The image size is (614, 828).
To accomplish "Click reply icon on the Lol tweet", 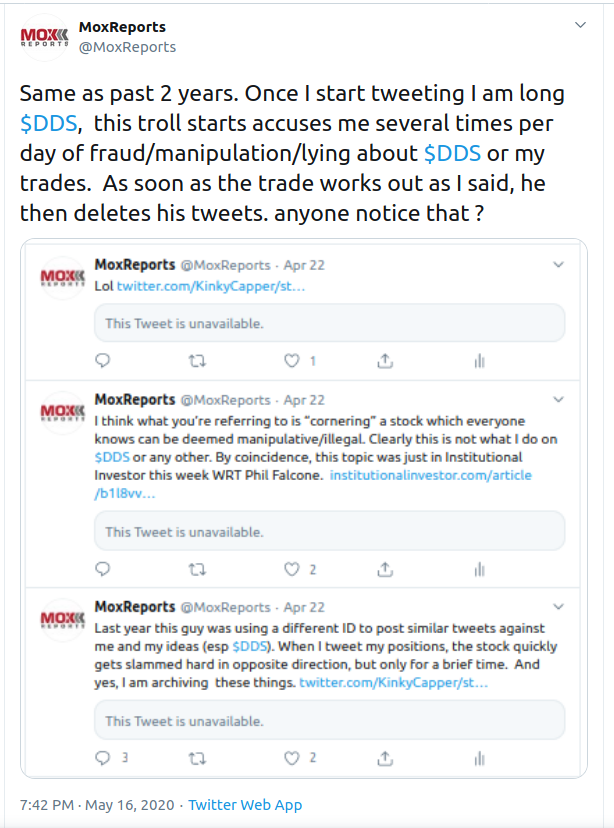I will click(x=102, y=361).
